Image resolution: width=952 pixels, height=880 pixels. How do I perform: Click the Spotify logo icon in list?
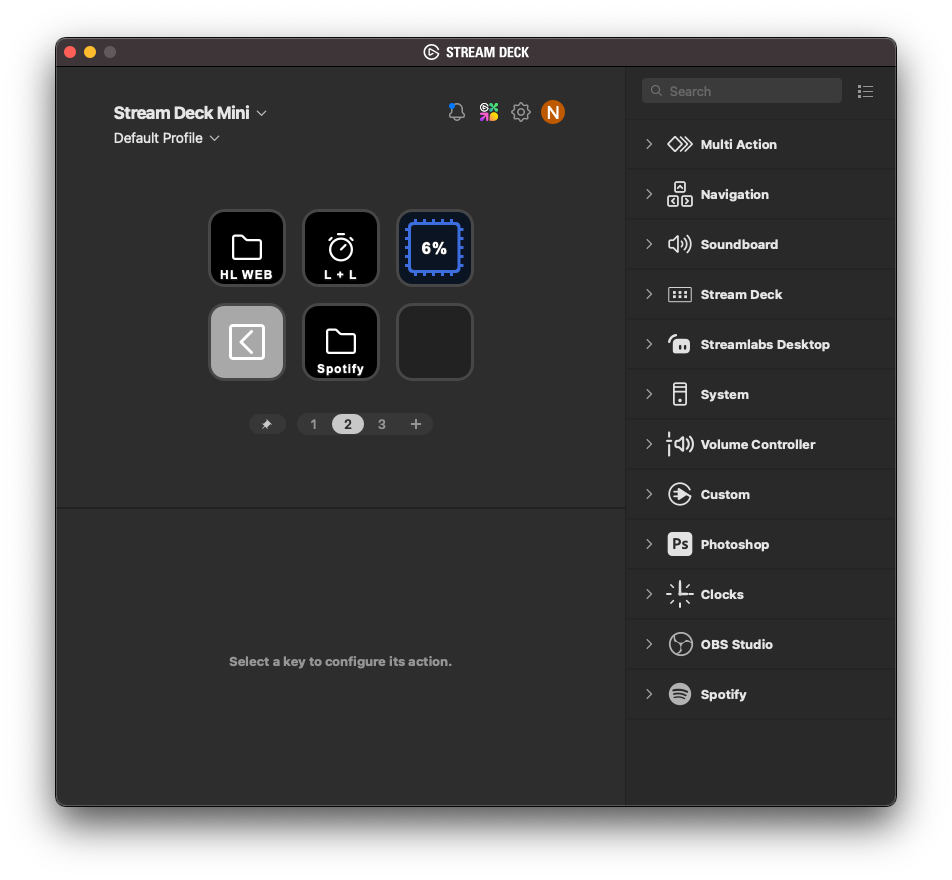(x=680, y=694)
